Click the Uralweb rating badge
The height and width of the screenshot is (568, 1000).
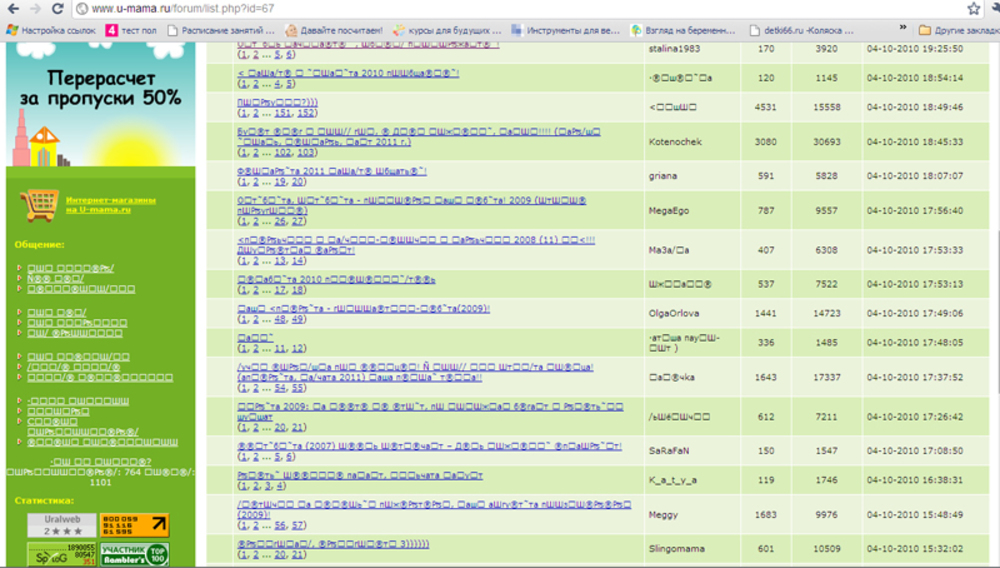(x=61, y=525)
